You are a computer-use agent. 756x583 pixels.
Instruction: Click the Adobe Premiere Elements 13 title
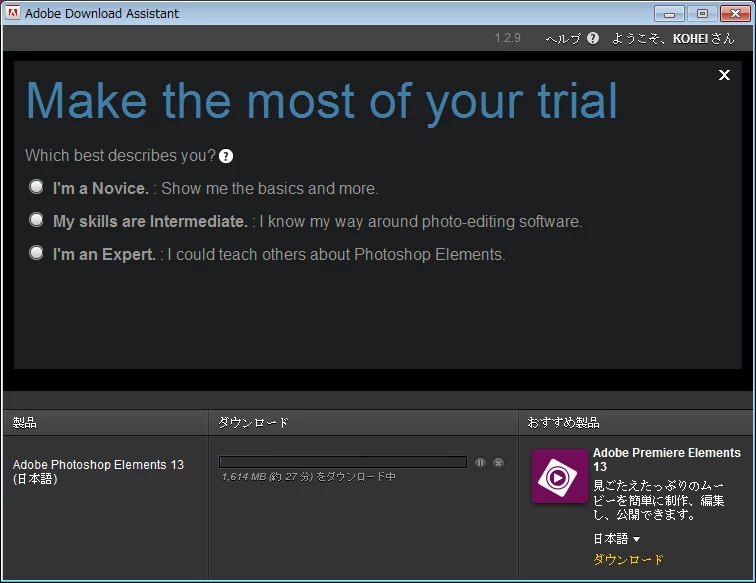666,460
